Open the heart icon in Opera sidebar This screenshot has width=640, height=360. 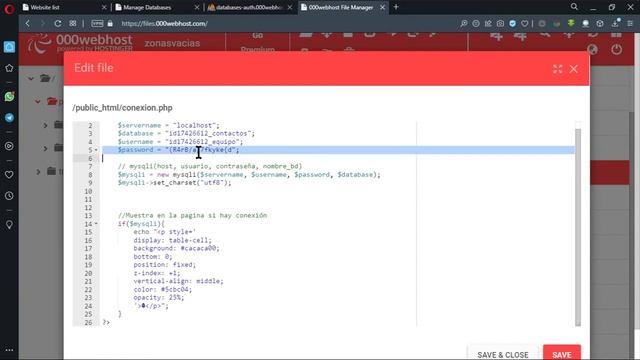[9, 175]
